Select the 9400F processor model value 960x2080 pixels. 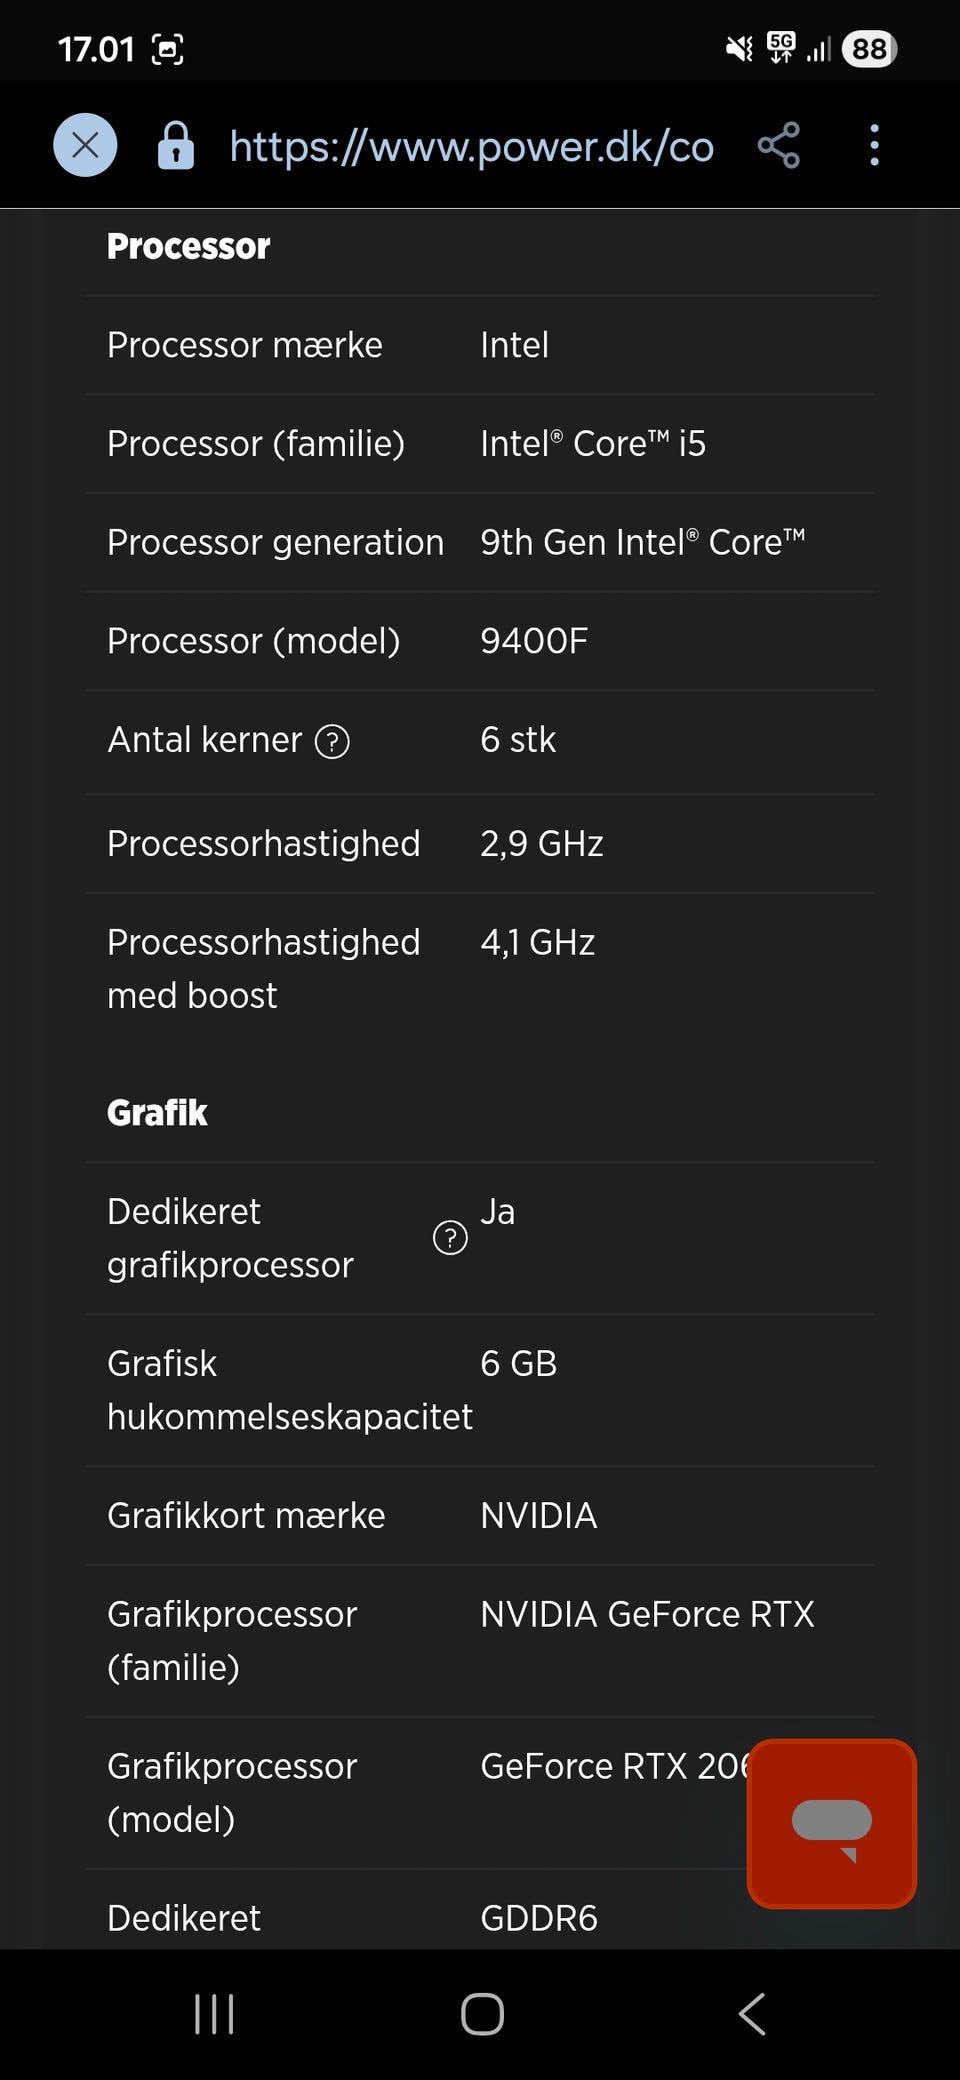(x=534, y=641)
